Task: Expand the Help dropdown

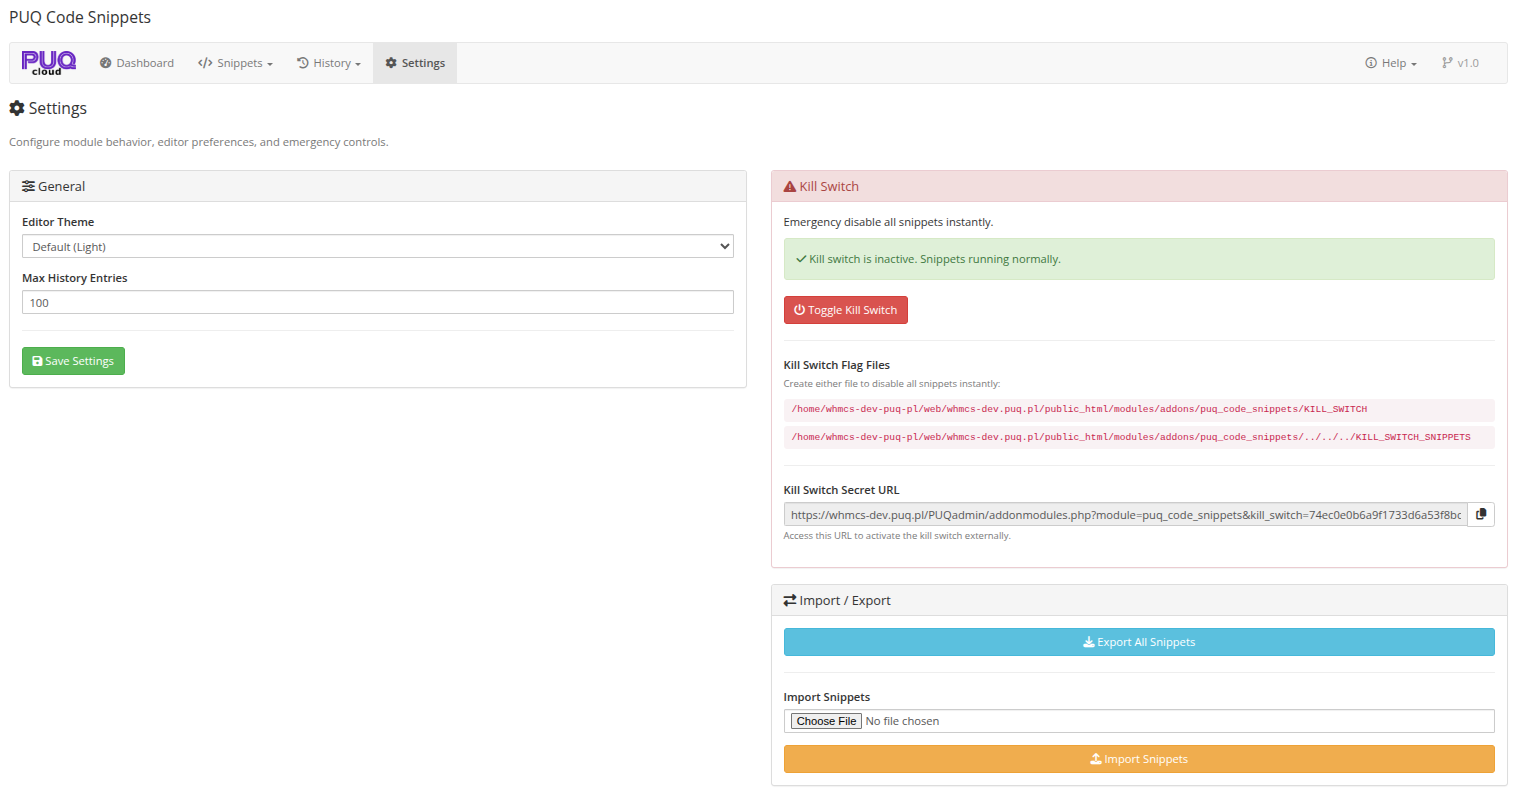Action: (x=1390, y=62)
